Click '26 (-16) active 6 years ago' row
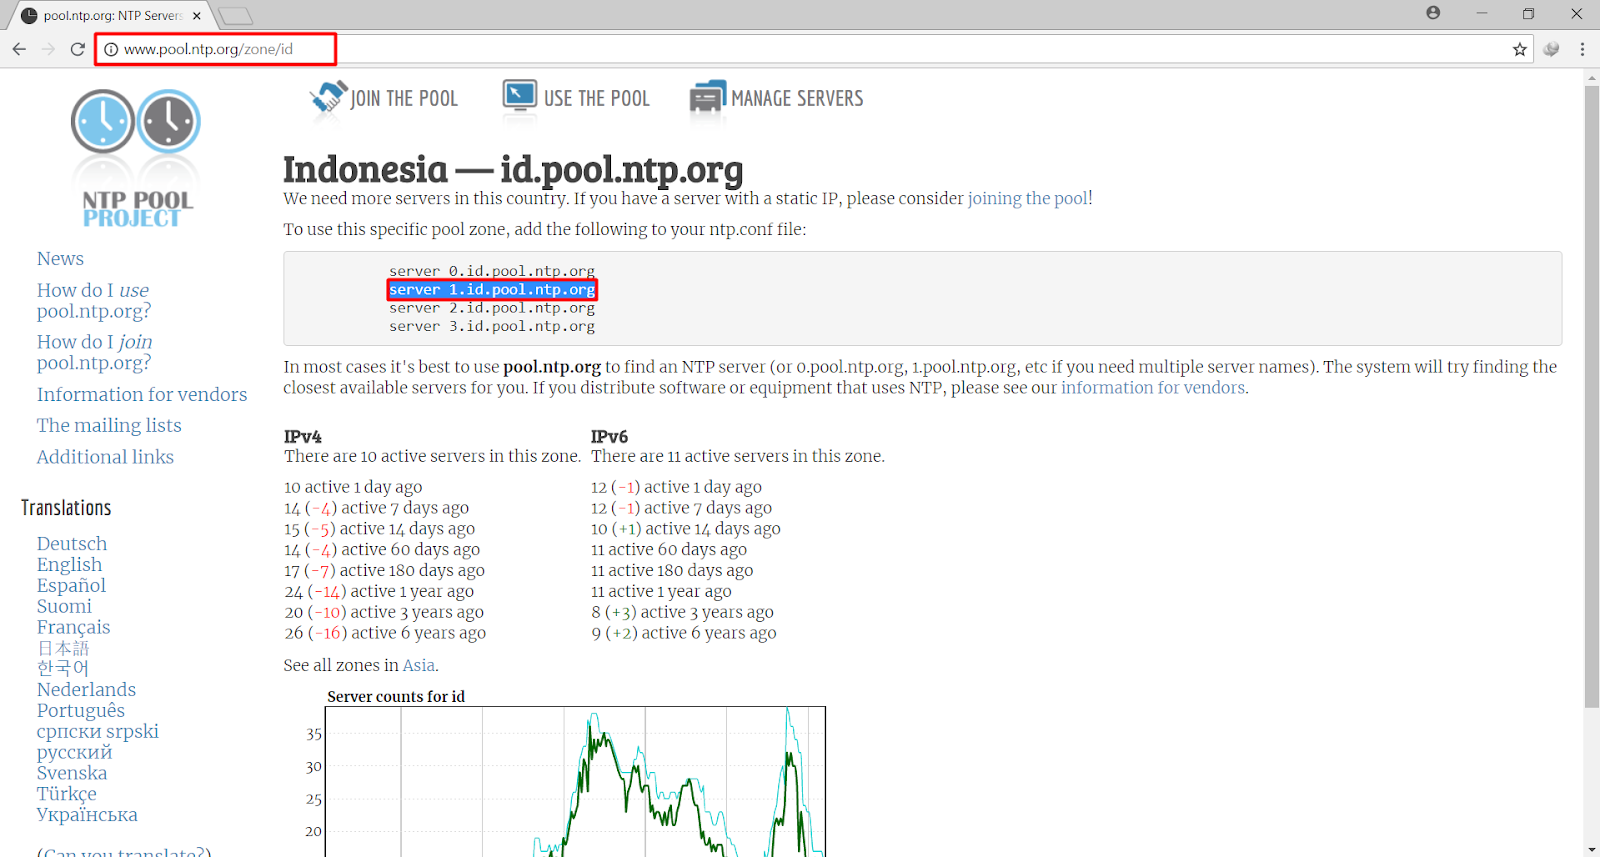 click(x=385, y=633)
